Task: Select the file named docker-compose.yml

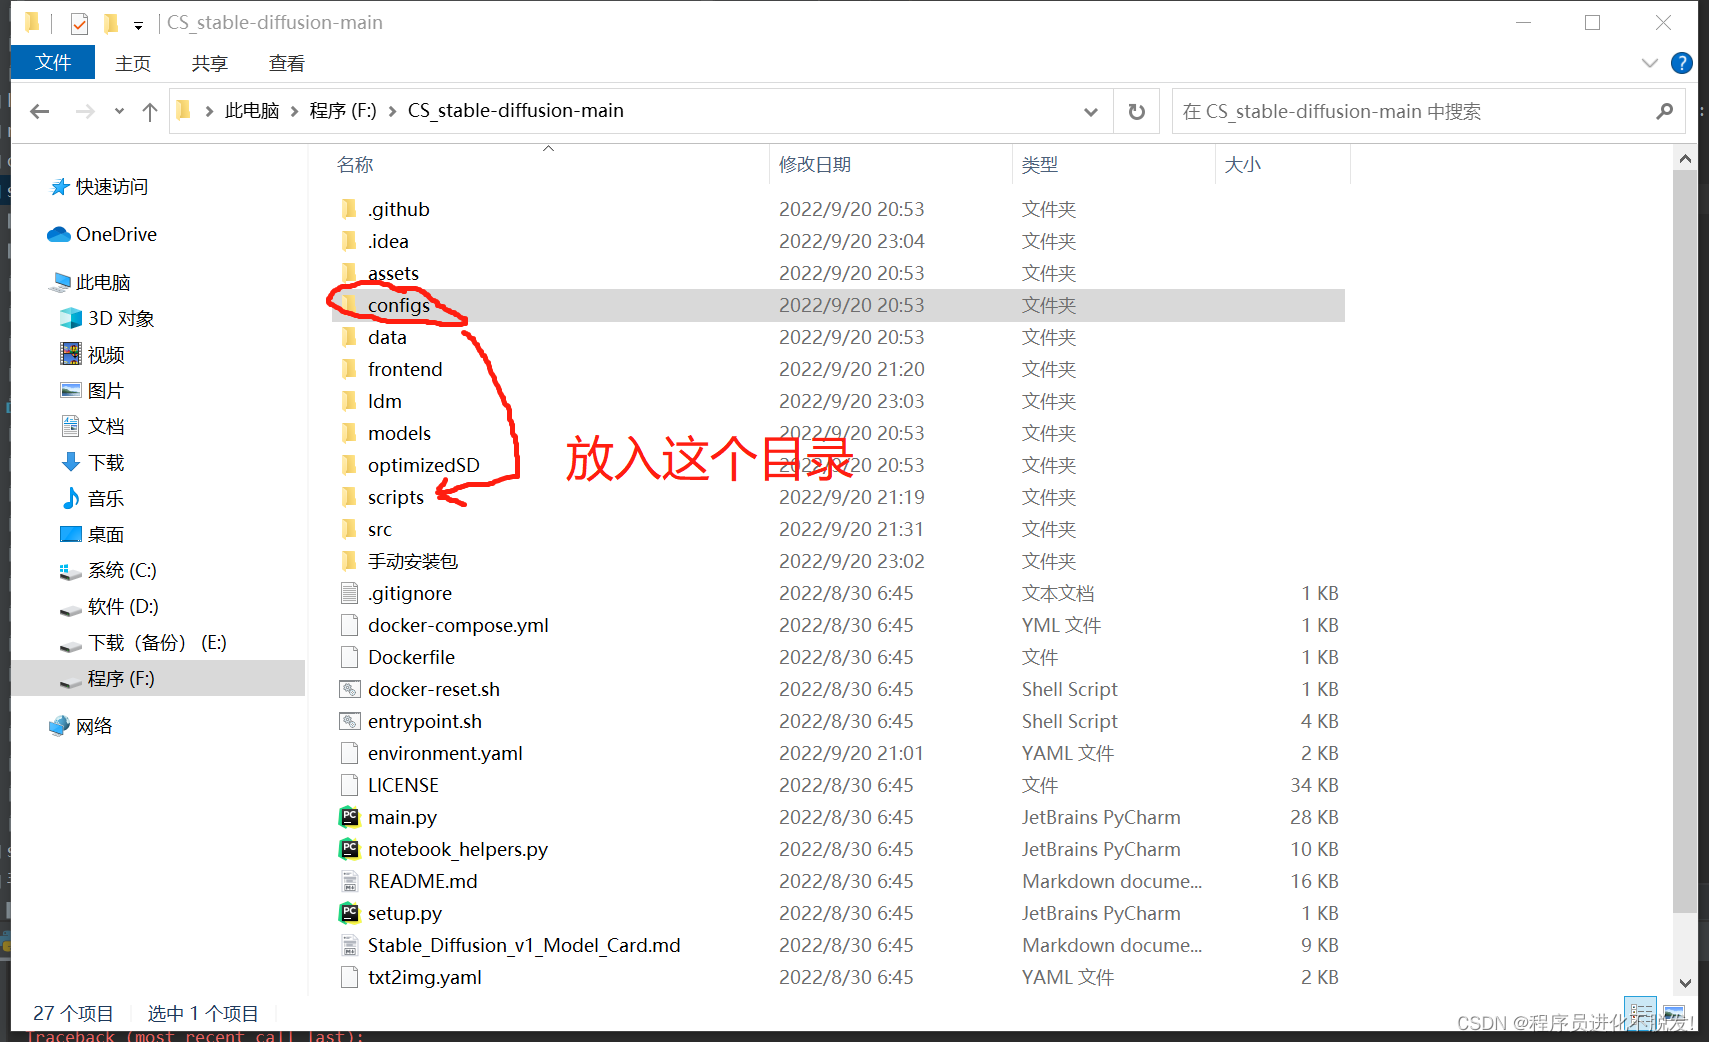Action: pos(458,625)
